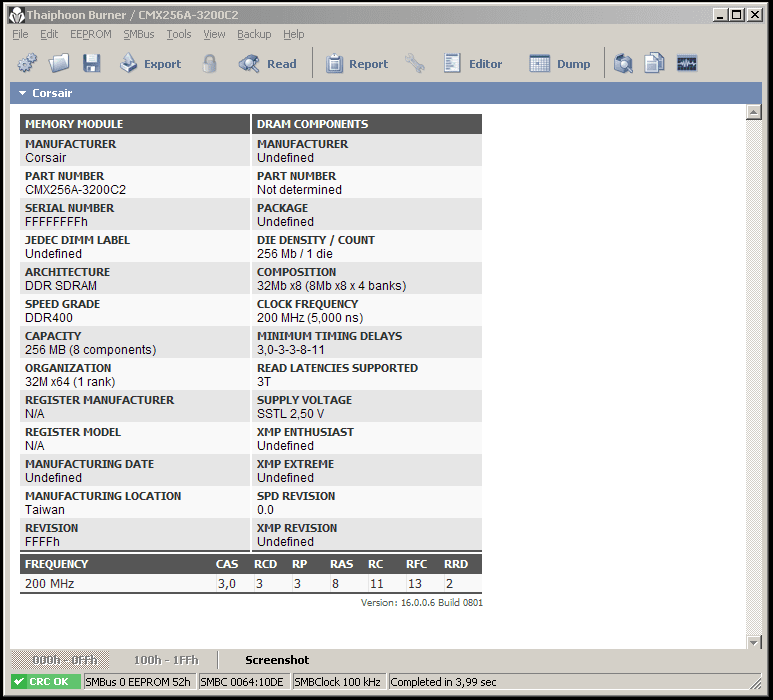
Task: Click the open file folder icon
Action: coord(59,64)
